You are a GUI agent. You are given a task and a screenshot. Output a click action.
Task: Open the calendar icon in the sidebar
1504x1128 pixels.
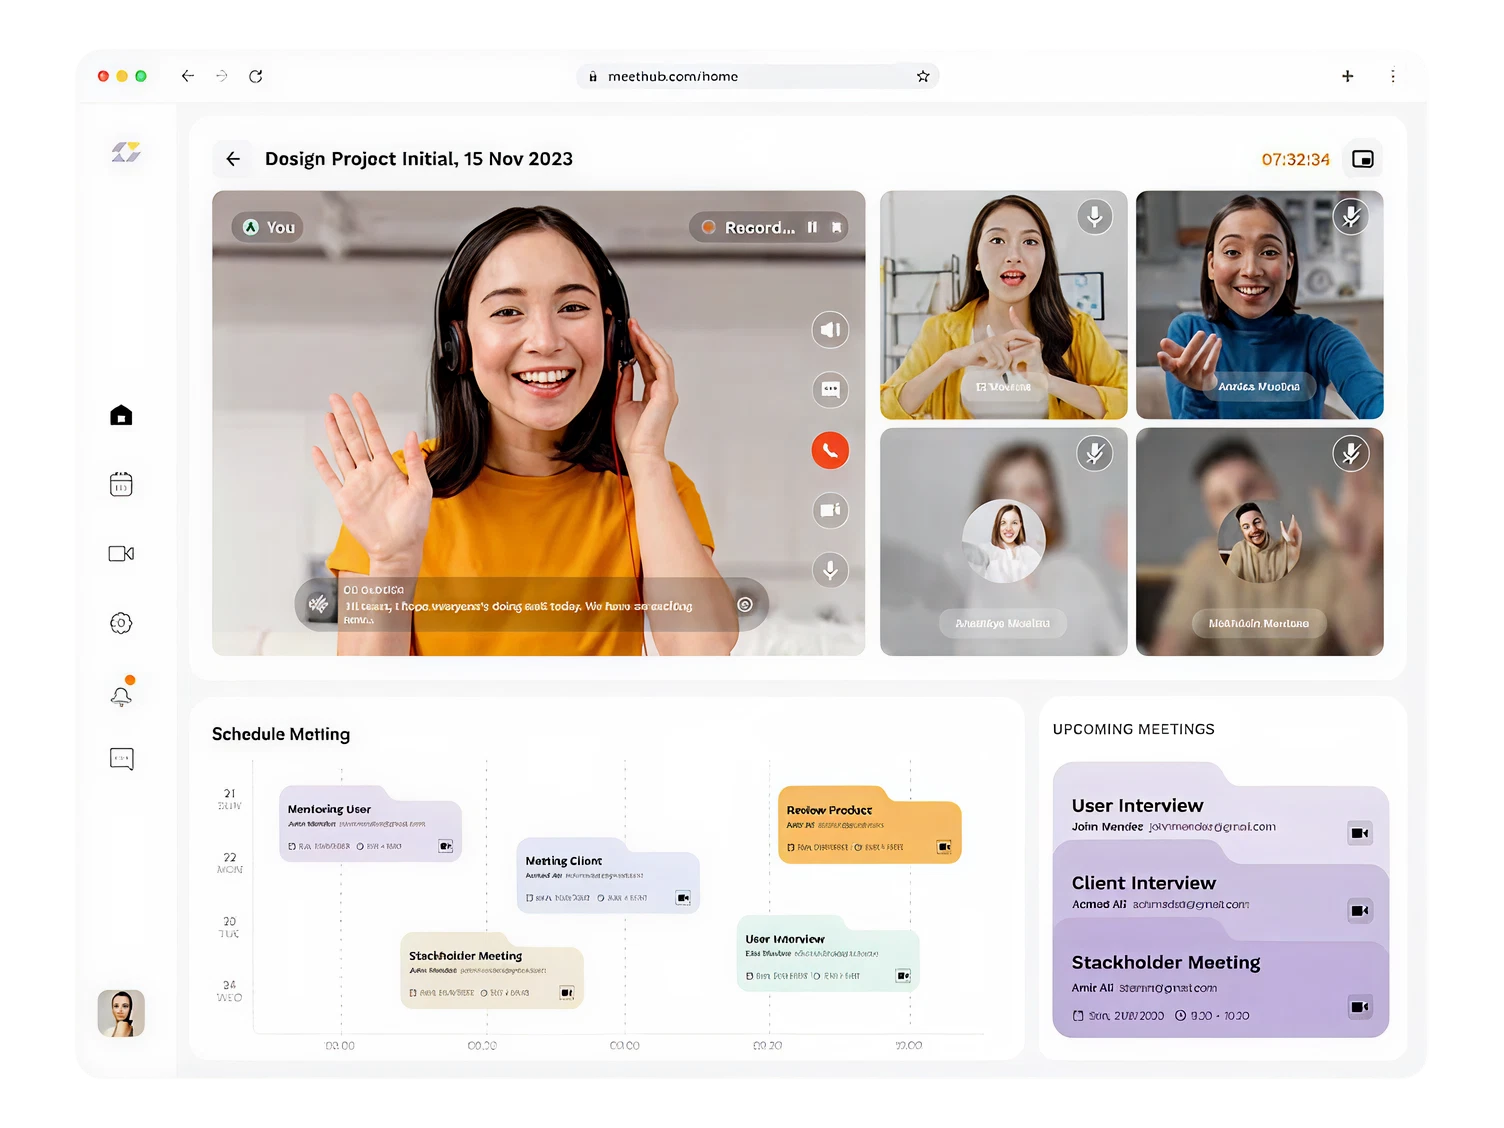pyautogui.click(x=121, y=485)
